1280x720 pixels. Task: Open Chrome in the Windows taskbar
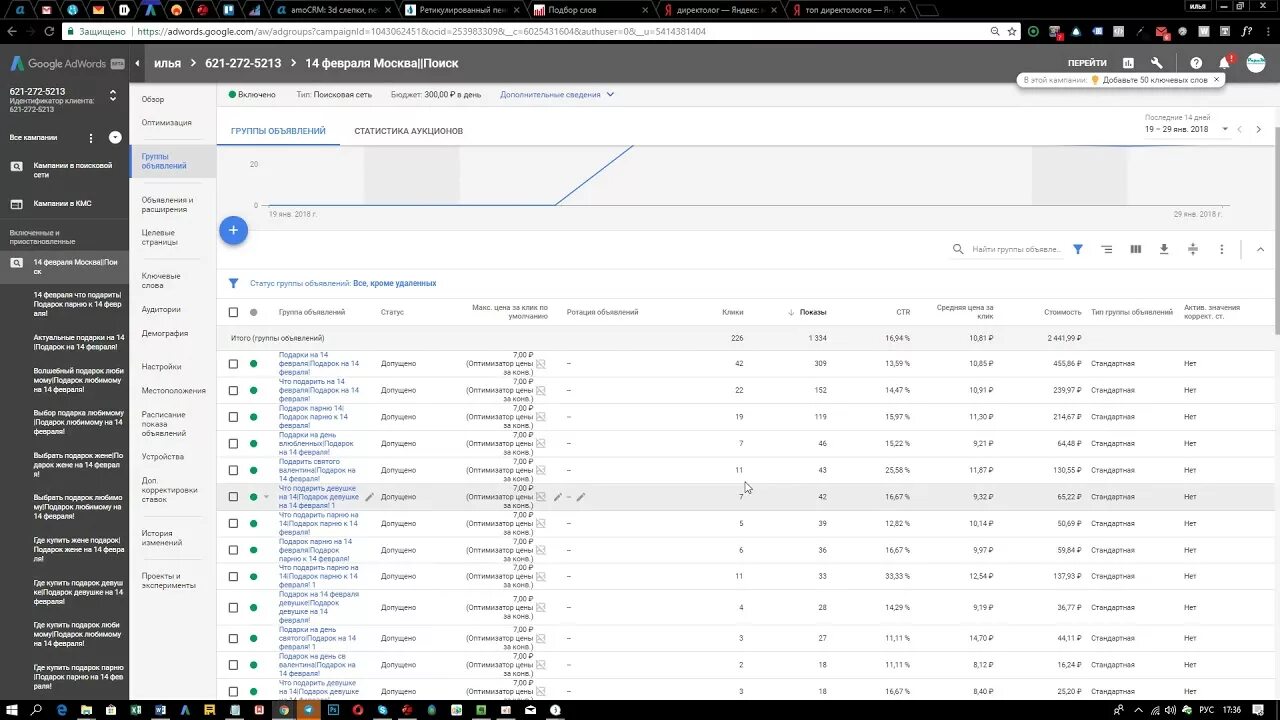click(x=284, y=710)
